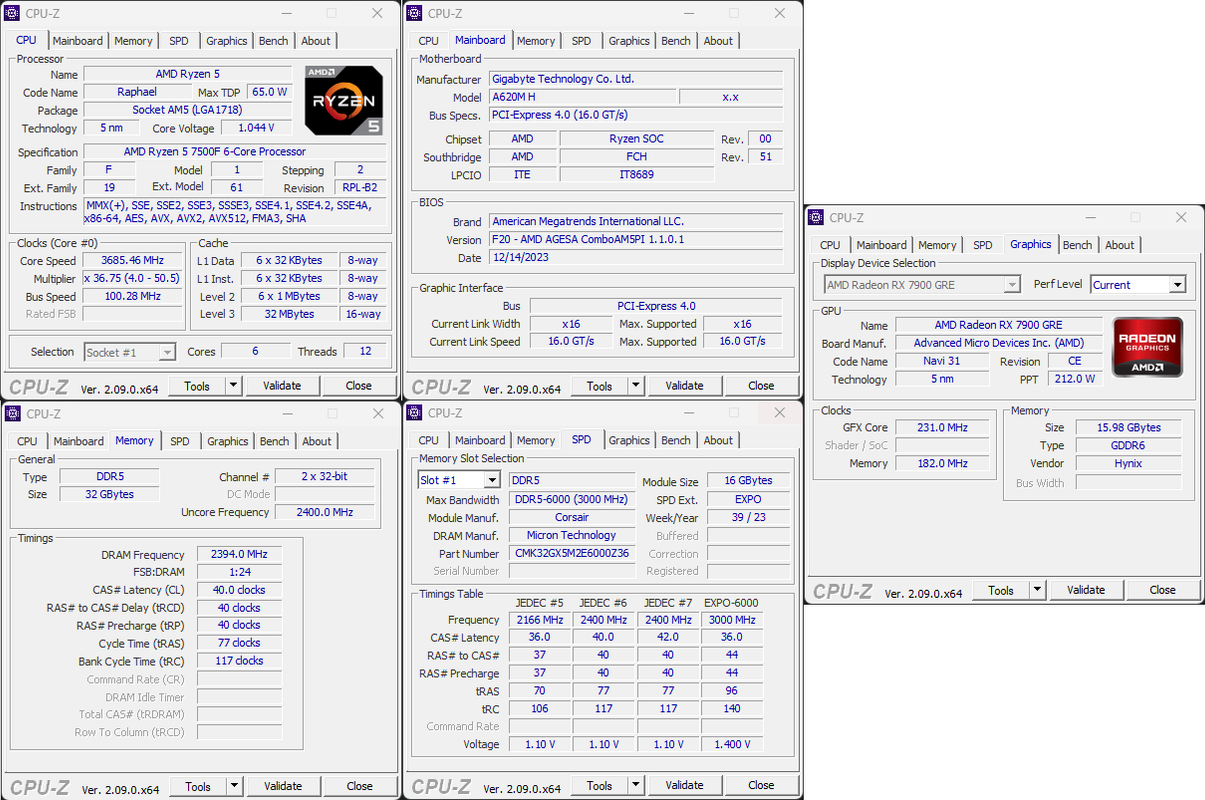Screen dimensions: 1205x800
Task: Switch to Mainboard tab in CPU window
Action: pyautogui.click(x=78, y=41)
